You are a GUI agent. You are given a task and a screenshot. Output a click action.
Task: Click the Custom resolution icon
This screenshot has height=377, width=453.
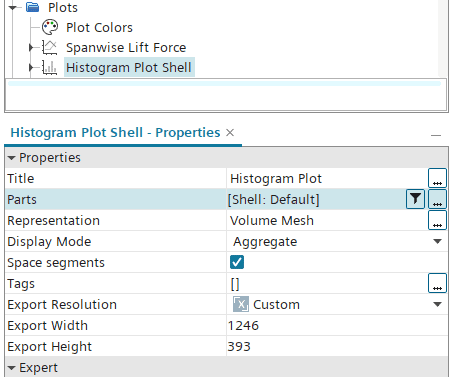pyautogui.click(x=241, y=304)
